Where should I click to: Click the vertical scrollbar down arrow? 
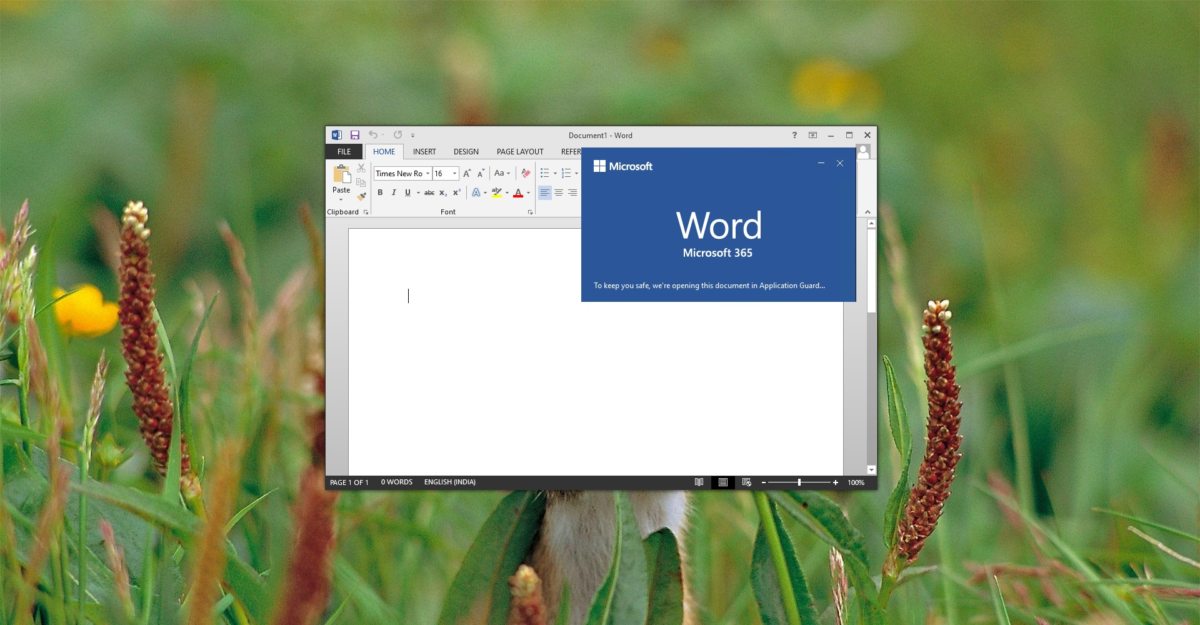[871, 469]
